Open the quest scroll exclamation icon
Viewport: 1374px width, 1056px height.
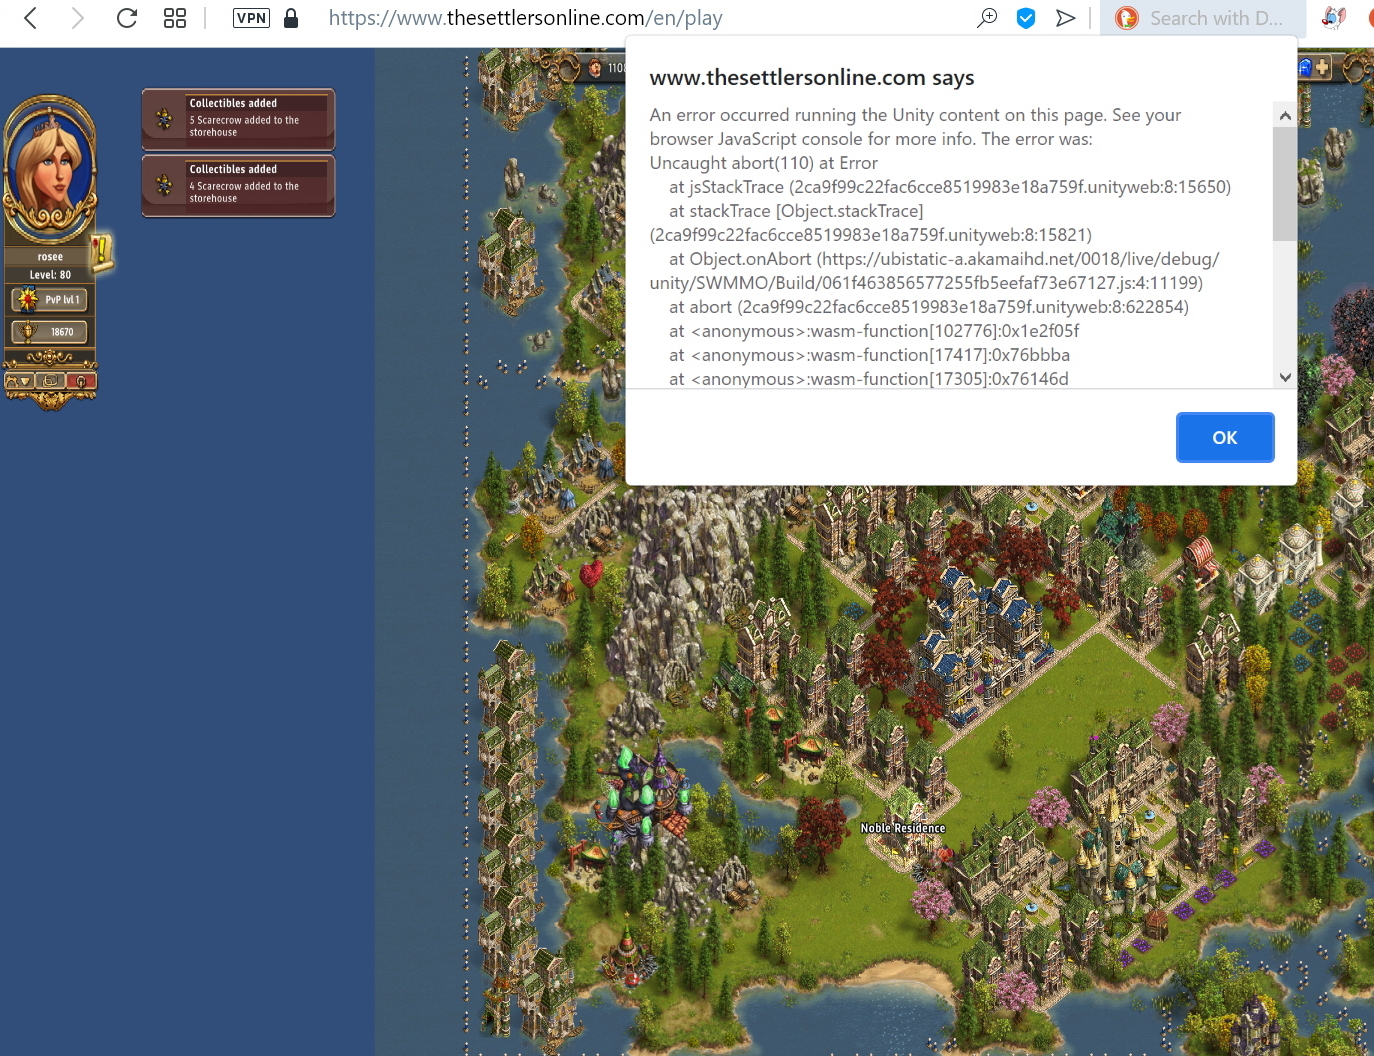click(x=101, y=252)
